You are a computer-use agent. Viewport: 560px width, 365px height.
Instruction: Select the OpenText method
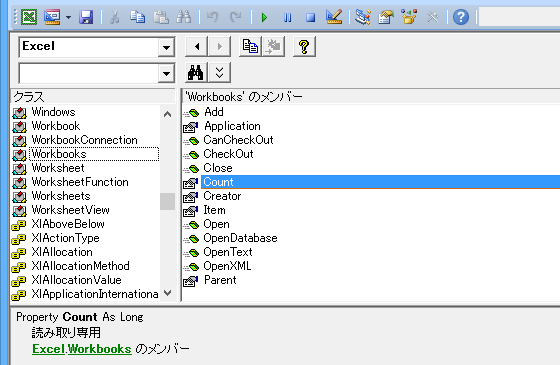228,252
